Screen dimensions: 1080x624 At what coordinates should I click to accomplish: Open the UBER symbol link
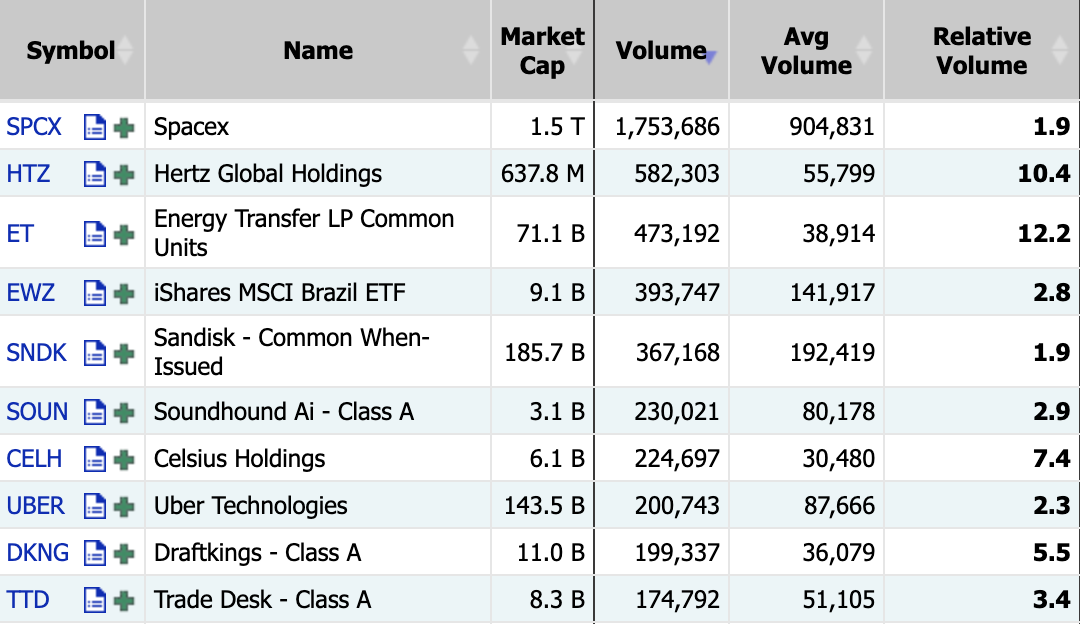35,506
